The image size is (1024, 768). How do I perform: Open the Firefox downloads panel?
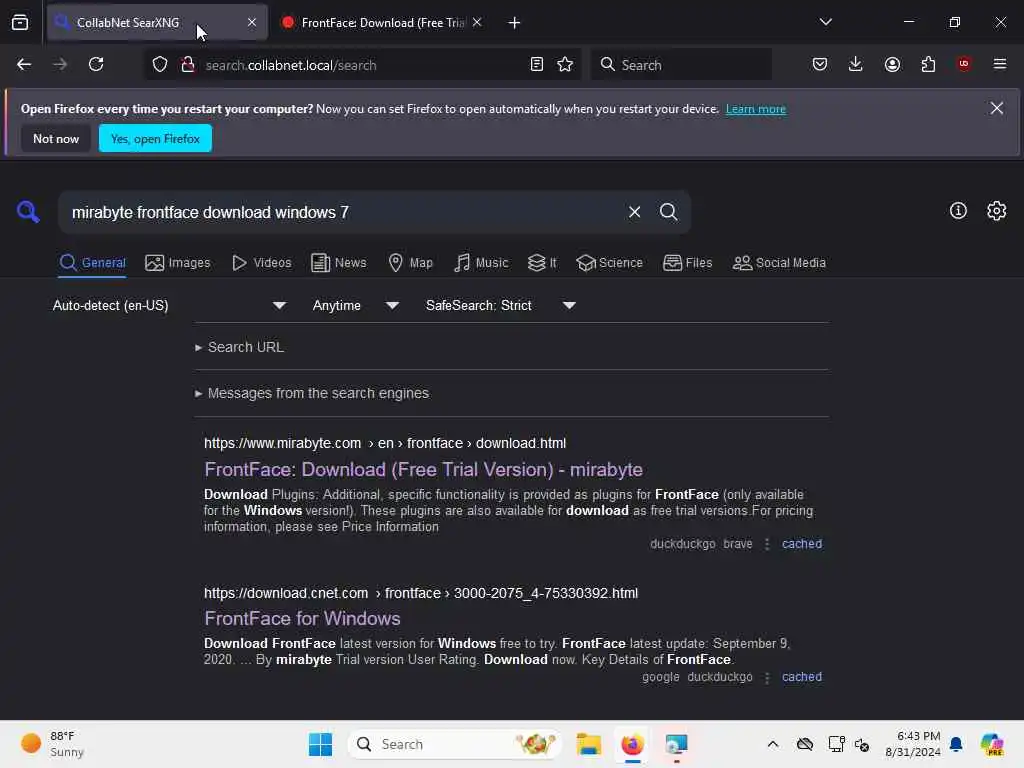(x=856, y=64)
